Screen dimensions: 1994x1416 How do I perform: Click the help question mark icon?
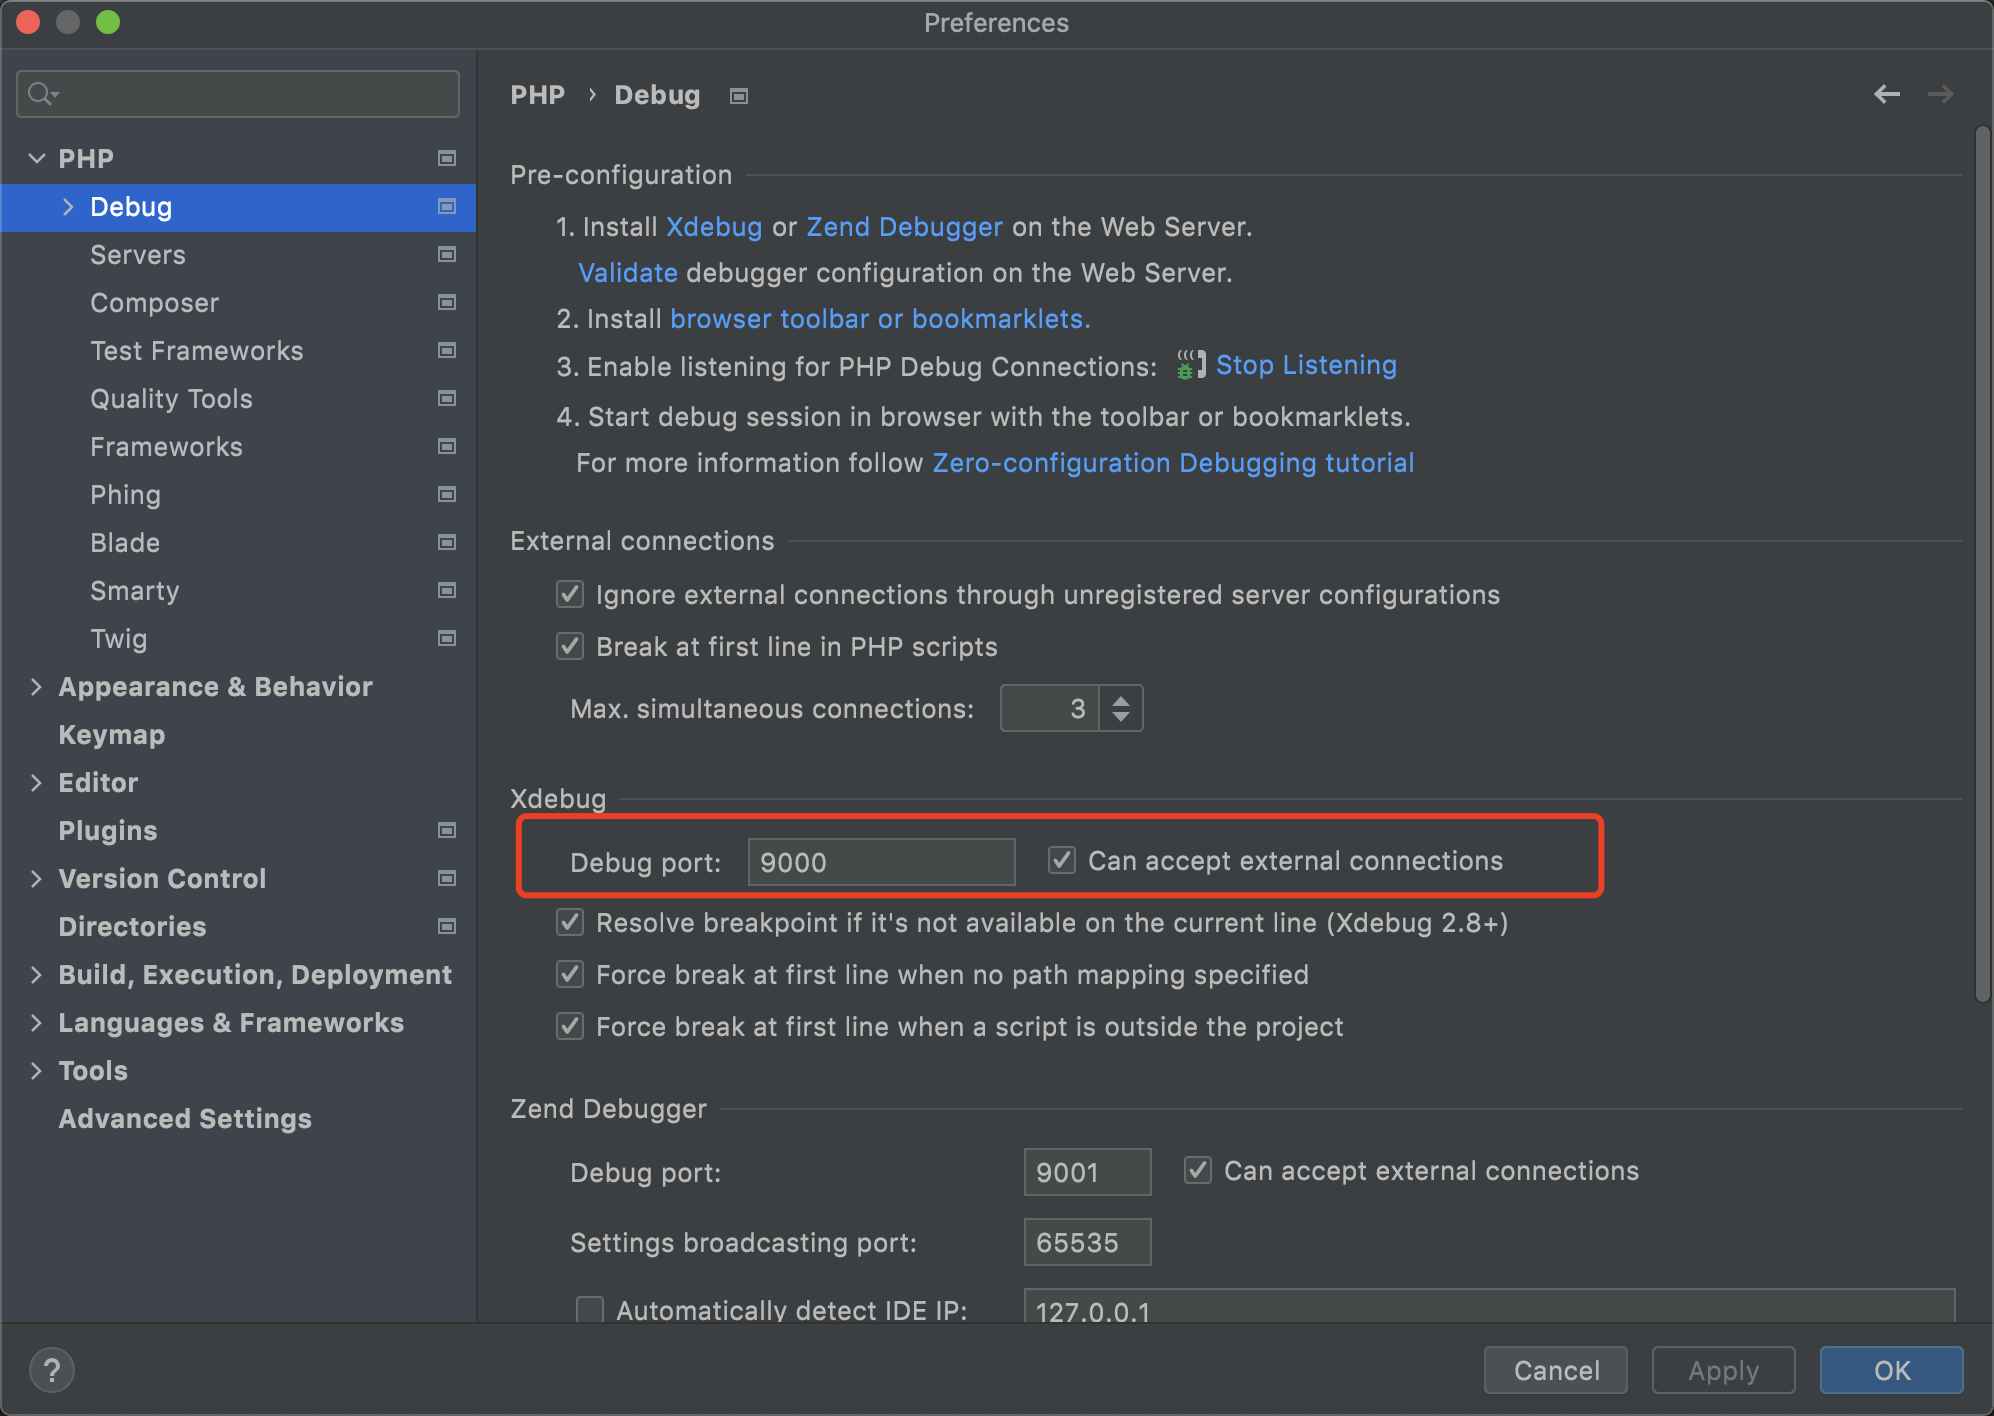(x=52, y=1370)
